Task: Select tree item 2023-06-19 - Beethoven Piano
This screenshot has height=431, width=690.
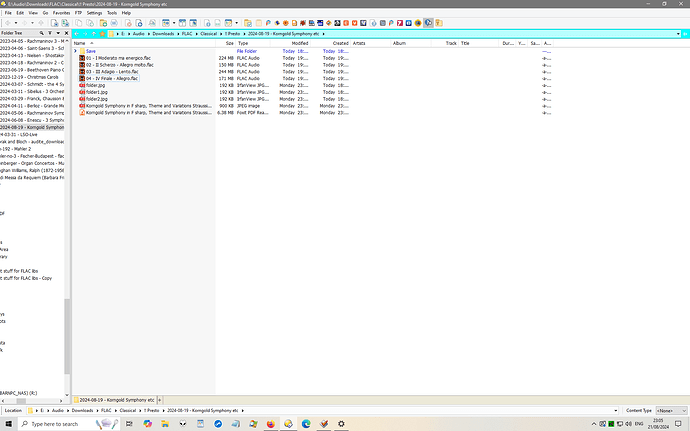Action: [x=32, y=70]
